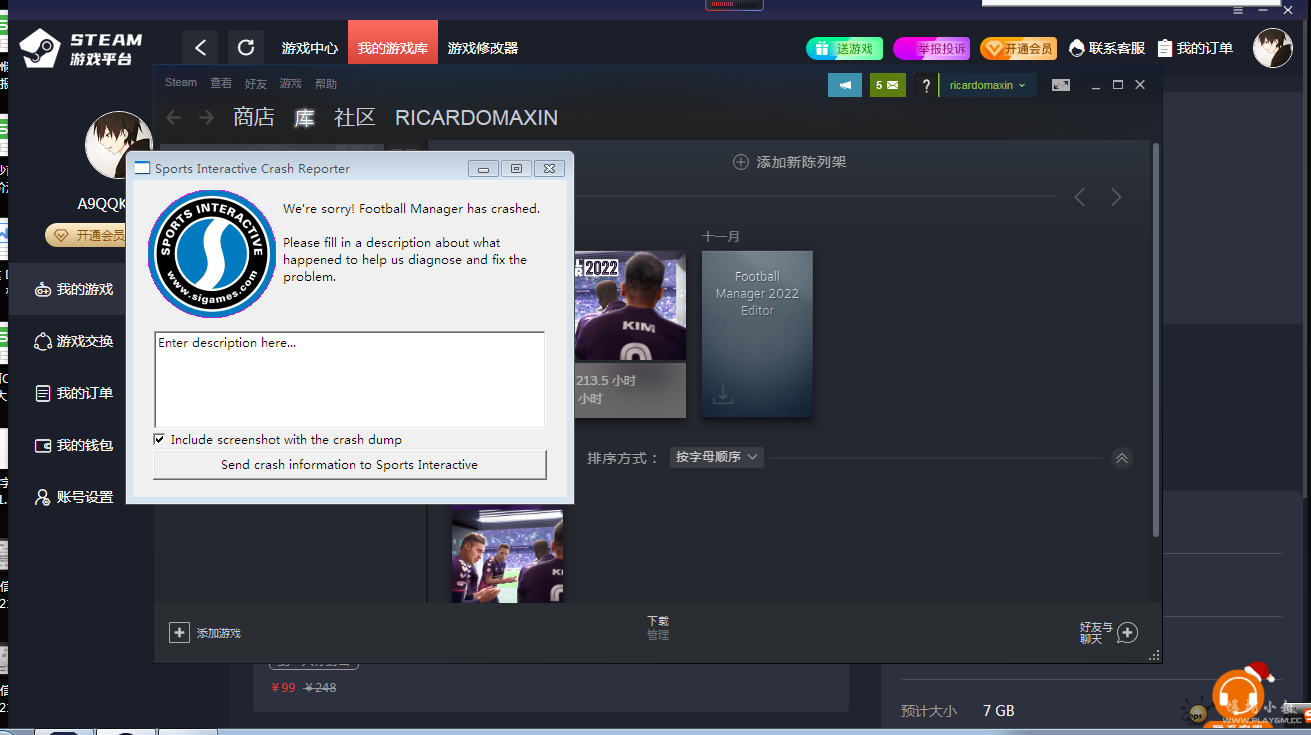Click the hamburger menu icon at the top right
This screenshot has height=735, width=1311.
[1238, 10]
